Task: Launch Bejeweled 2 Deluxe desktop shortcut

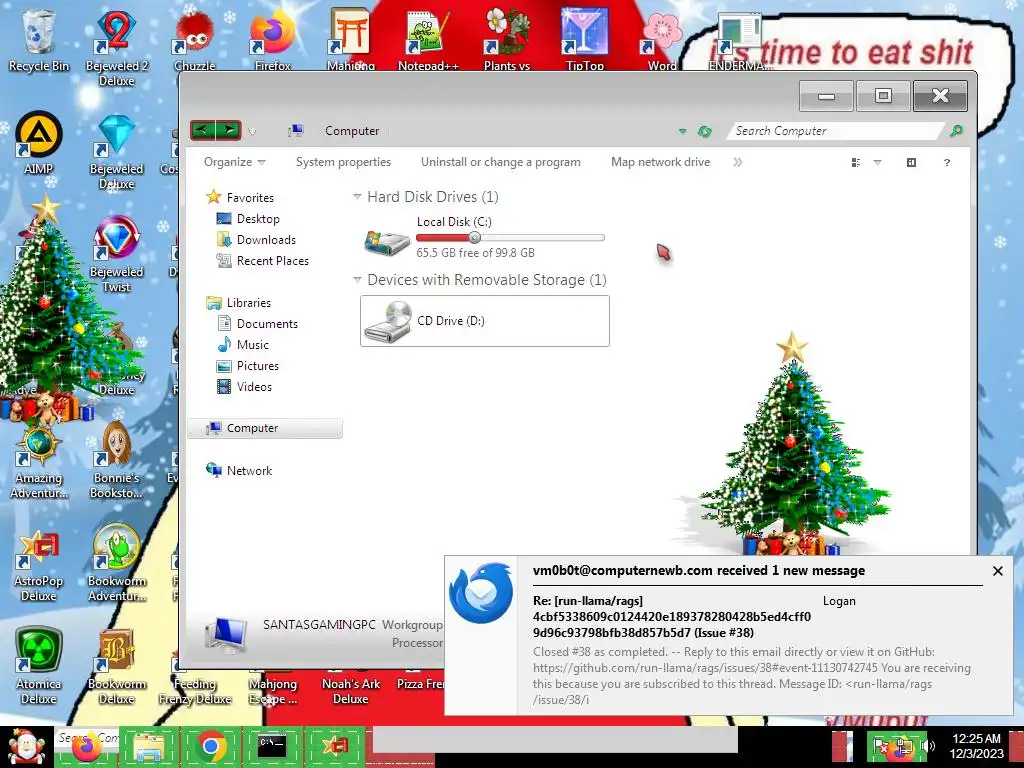Action: pos(116,47)
